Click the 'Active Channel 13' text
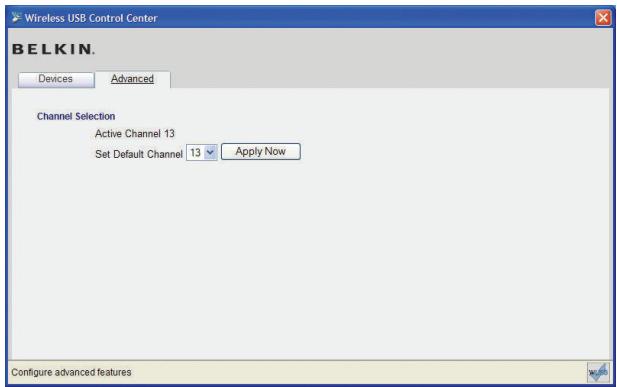Screen dimensions: 617x387 pos(135,134)
